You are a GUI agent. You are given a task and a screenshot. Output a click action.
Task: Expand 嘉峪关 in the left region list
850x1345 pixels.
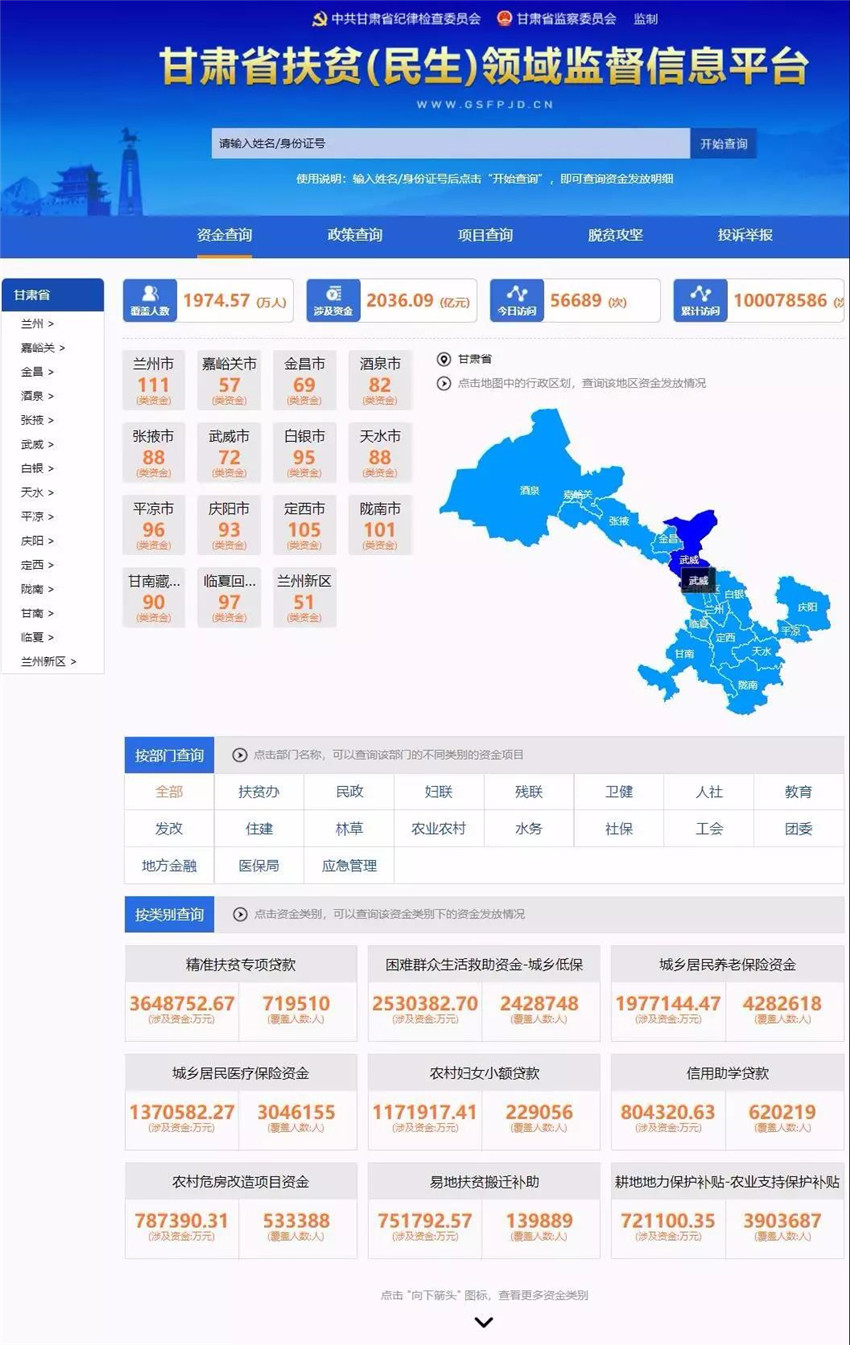tap(43, 348)
